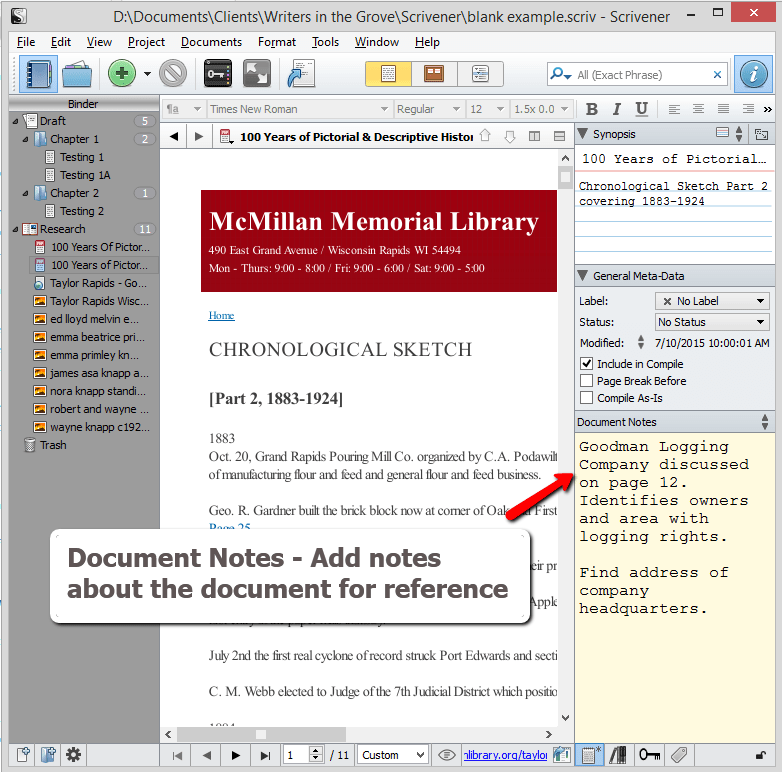Enable Page Break Before checkbox
782x772 pixels.
click(x=586, y=381)
